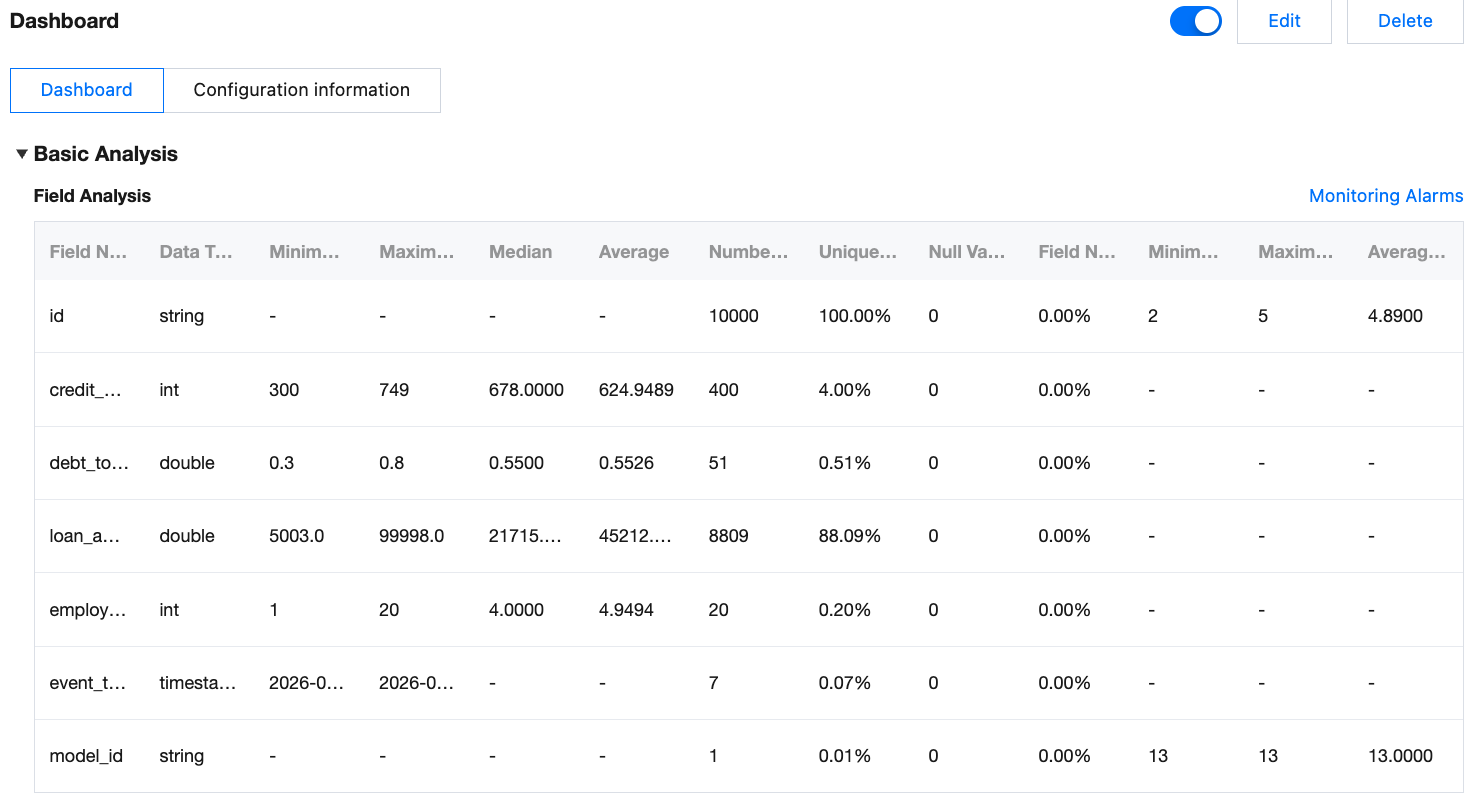Screen dimensions: 1476x804
Task: Open the Monitoring Alarms link
Action: [1385, 196]
